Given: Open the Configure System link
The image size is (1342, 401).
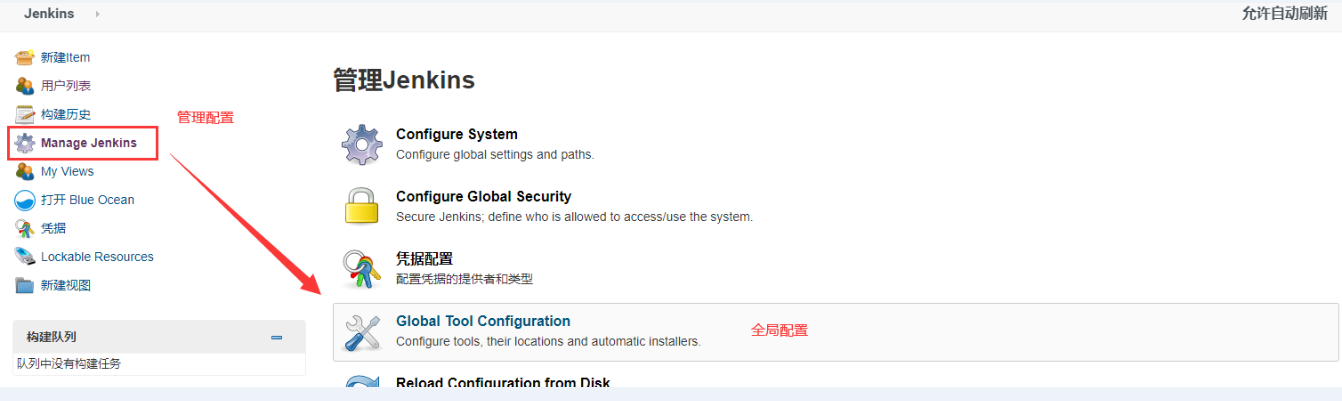Looking at the screenshot, I should [457, 134].
